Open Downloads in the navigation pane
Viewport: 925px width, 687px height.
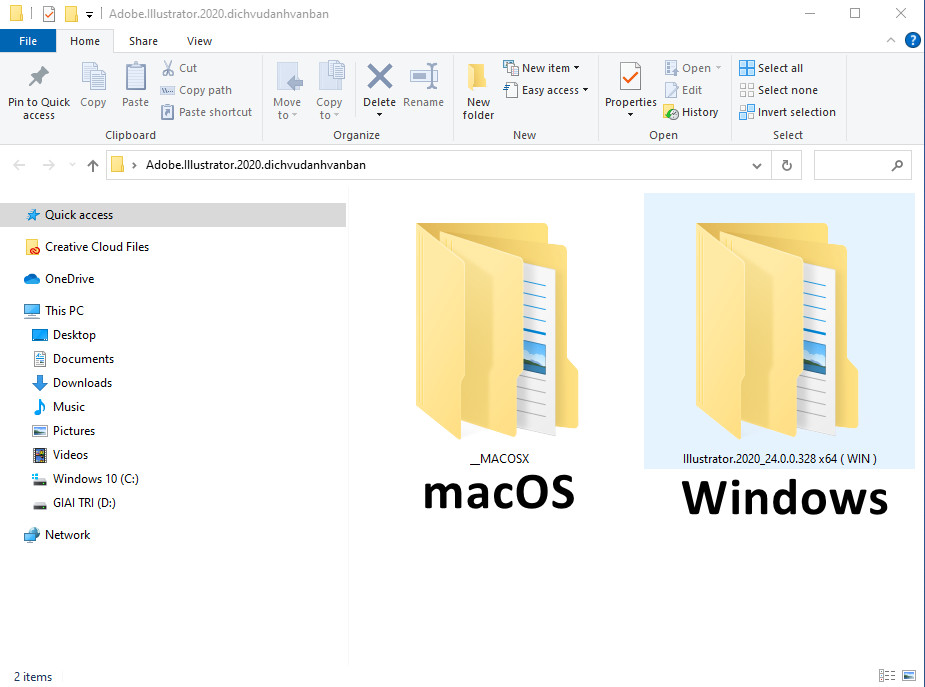click(72, 383)
